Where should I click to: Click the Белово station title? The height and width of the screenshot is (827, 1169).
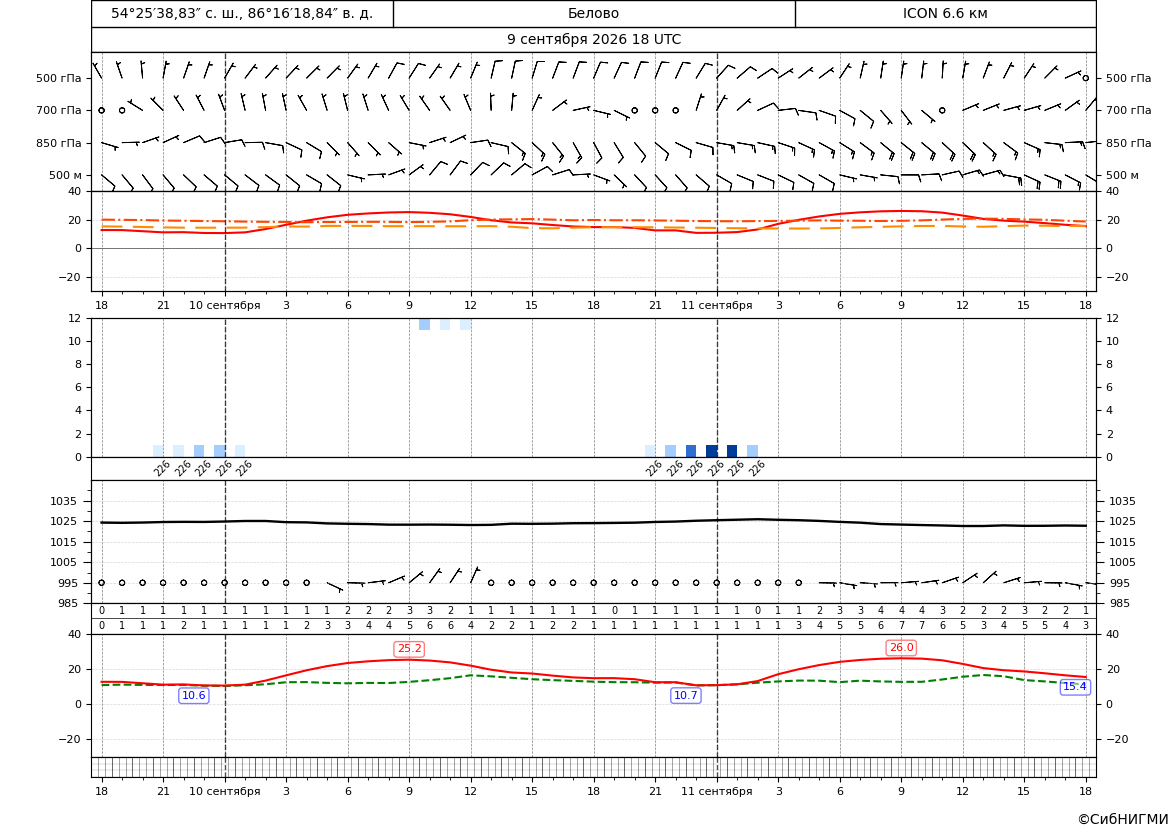pos(593,13)
